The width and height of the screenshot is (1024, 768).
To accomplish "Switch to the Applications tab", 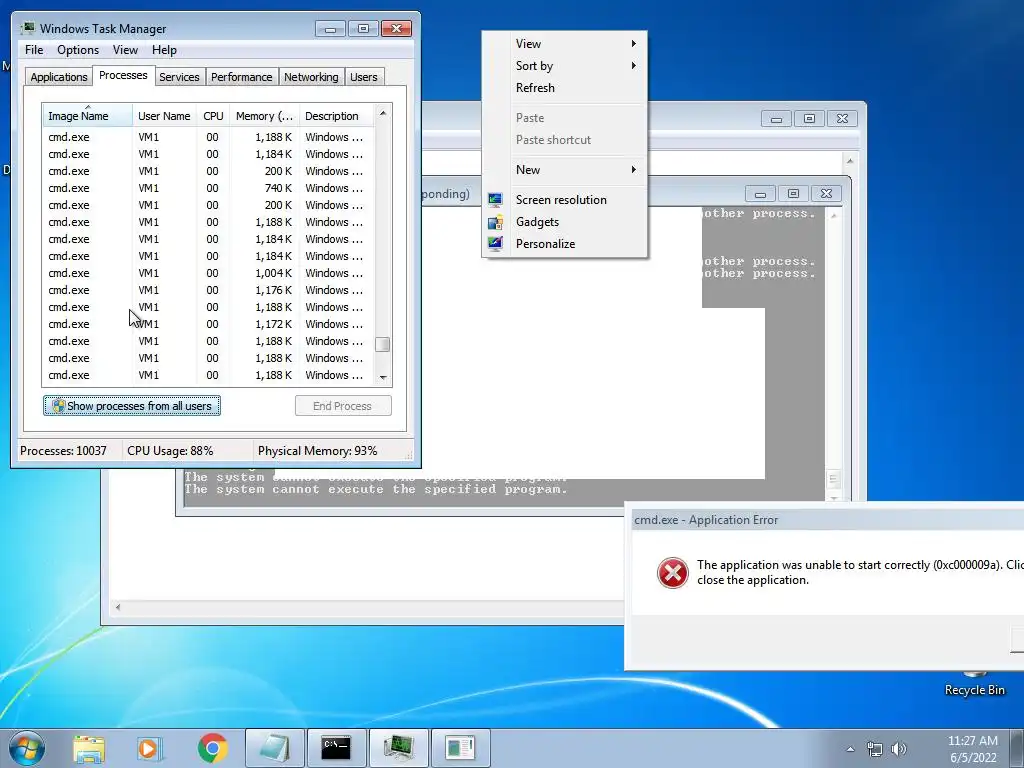I will (59, 77).
